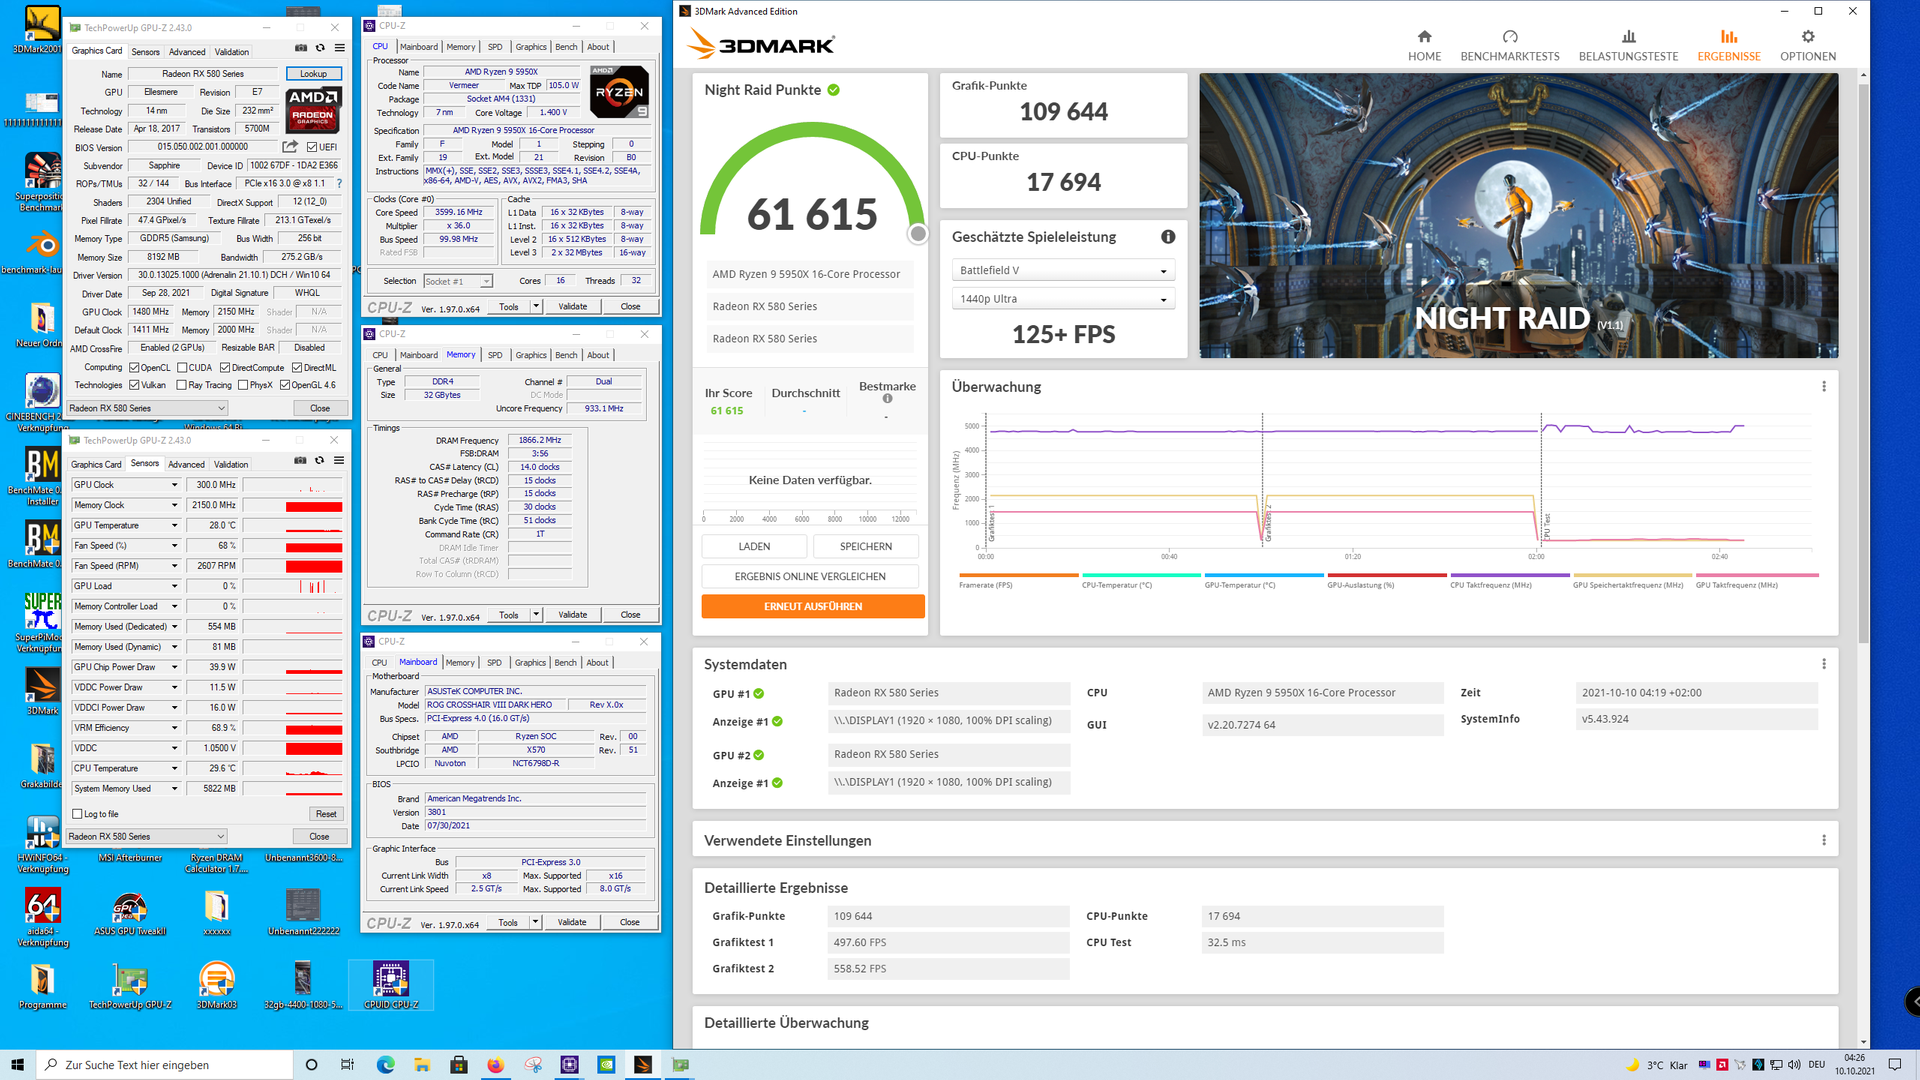Enable Log to file checkbox
1920x1080 pixels.
pos(78,814)
